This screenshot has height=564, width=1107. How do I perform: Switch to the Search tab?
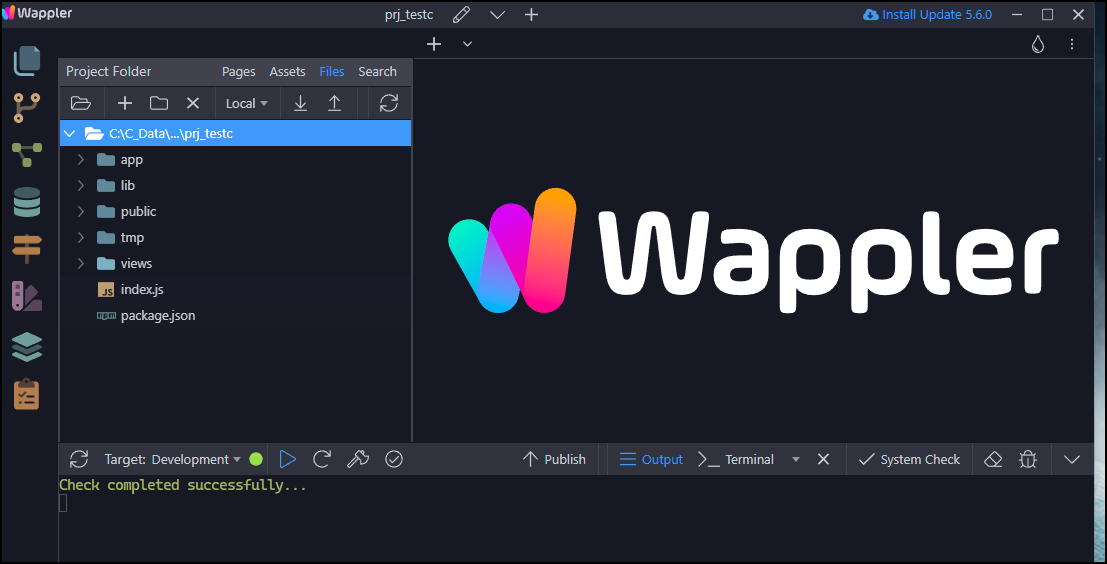[377, 71]
